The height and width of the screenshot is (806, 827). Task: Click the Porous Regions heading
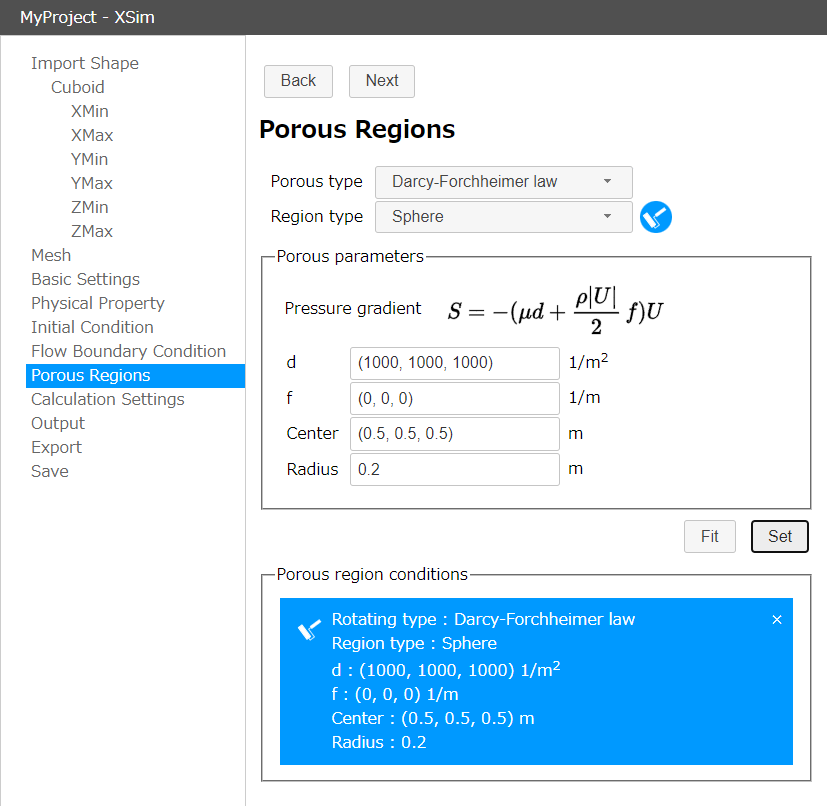357,130
